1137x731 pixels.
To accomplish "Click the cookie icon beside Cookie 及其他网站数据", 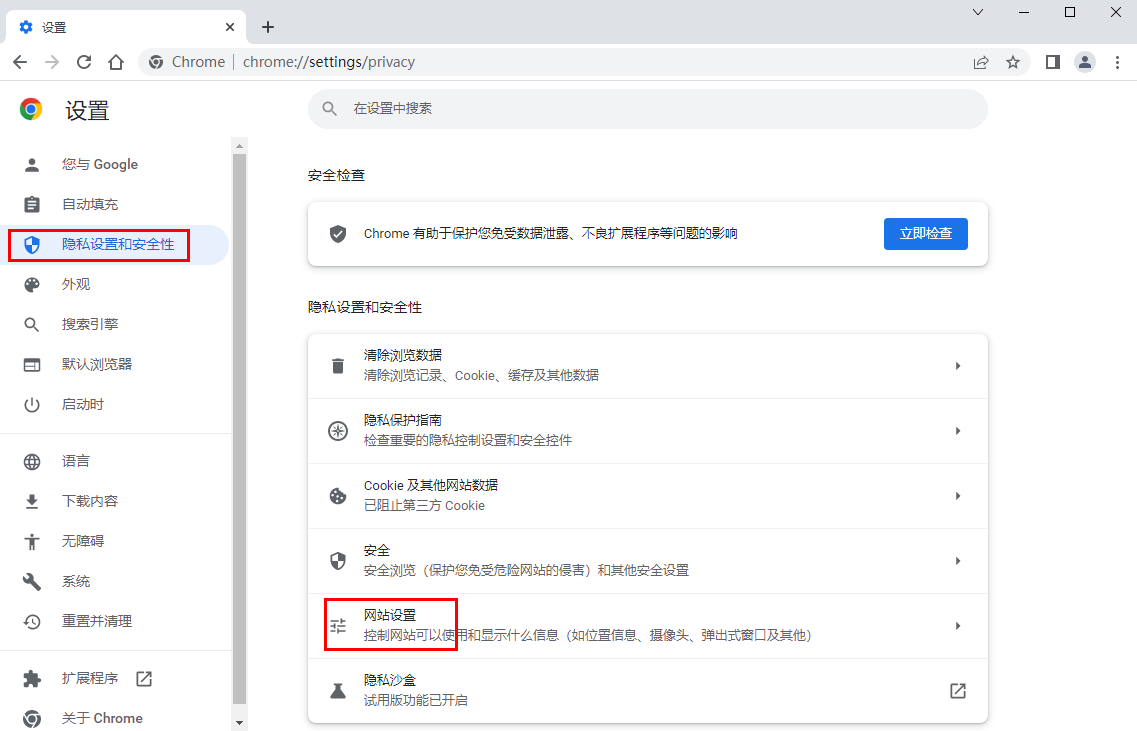I will coord(337,495).
